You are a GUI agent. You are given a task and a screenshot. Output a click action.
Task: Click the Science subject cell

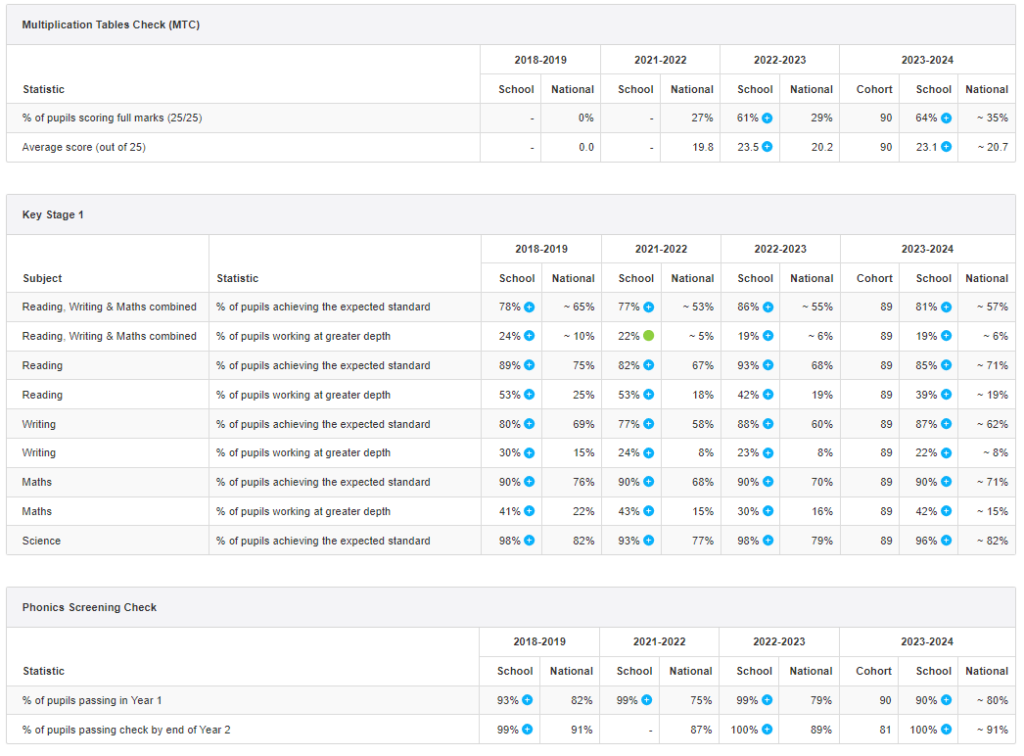pos(41,541)
